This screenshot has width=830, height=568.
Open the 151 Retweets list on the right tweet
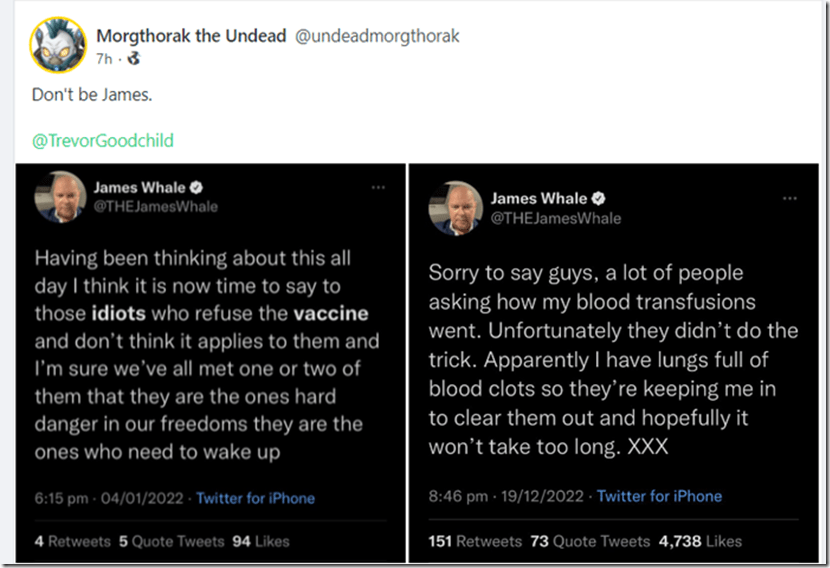click(475, 541)
